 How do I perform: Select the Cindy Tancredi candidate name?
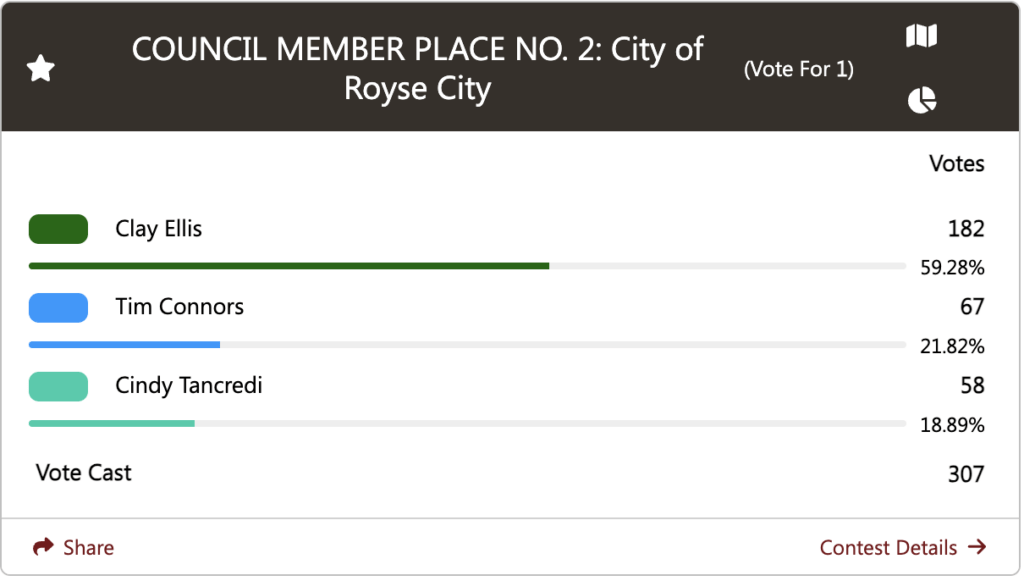point(189,385)
